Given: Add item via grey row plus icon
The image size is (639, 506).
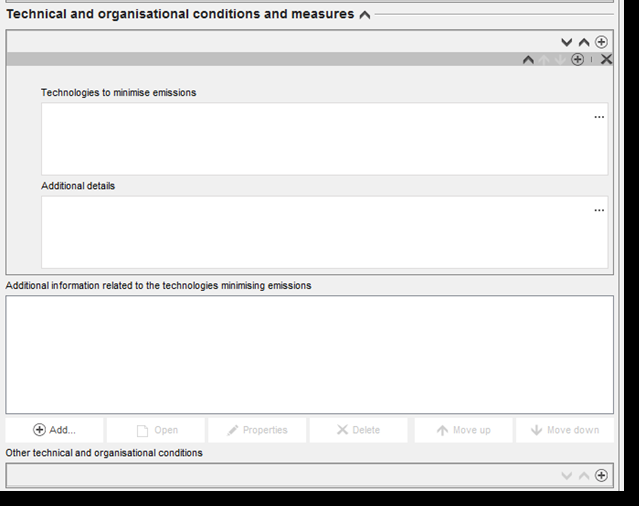Looking at the screenshot, I should click(x=577, y=59).
